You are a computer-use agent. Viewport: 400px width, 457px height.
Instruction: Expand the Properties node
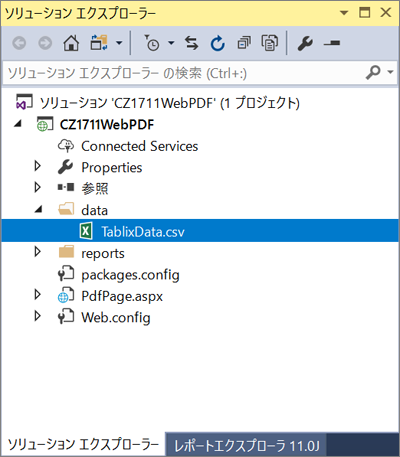point(38,166)
